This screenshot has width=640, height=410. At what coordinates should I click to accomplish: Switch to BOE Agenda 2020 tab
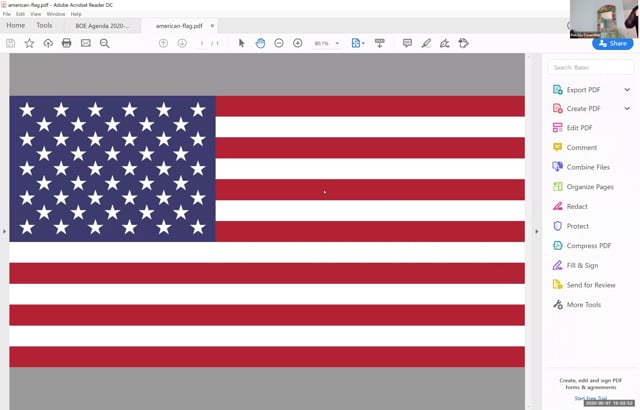pos(102,26)
